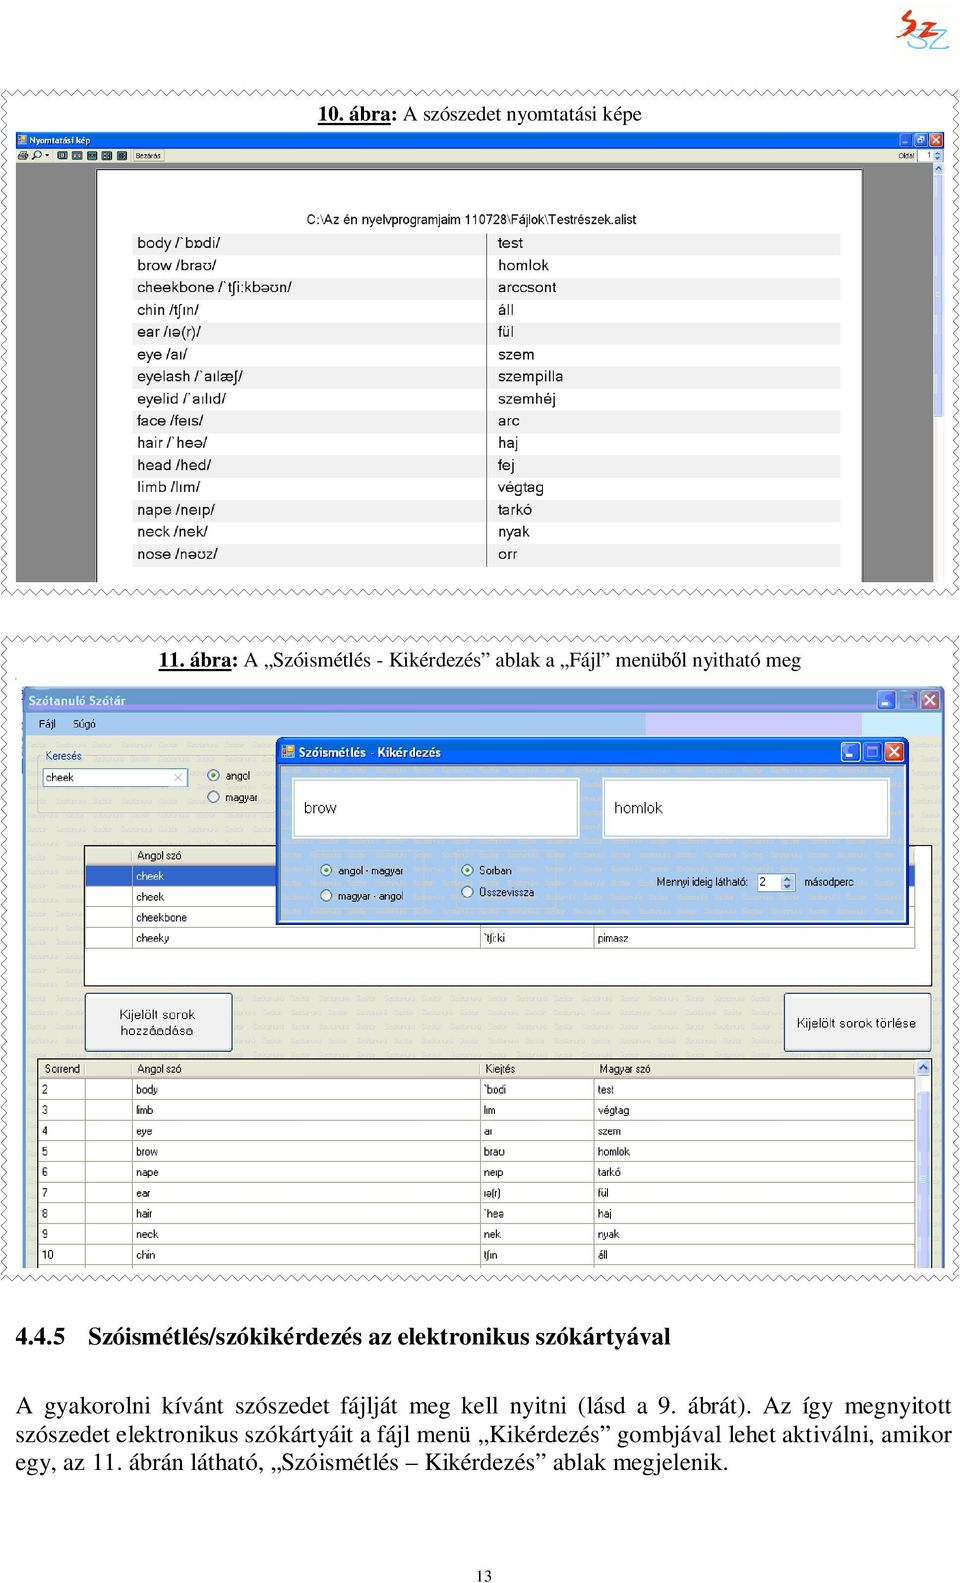Click the nose entry in the print preview
Viewport: 960px width, 1583px height.
177,554
